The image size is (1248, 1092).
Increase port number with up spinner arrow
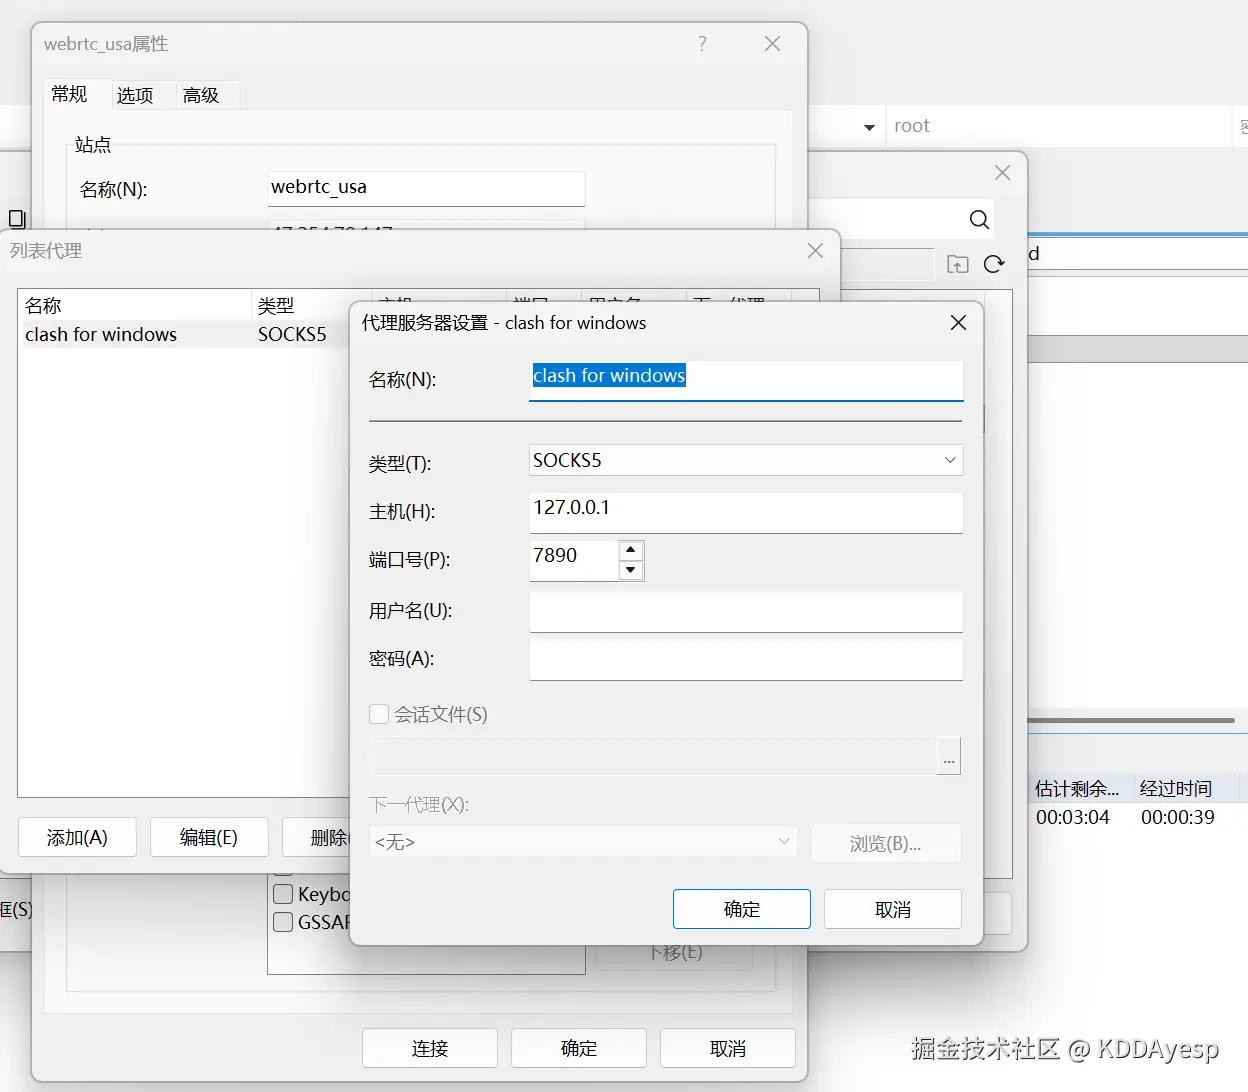[631, 550]
